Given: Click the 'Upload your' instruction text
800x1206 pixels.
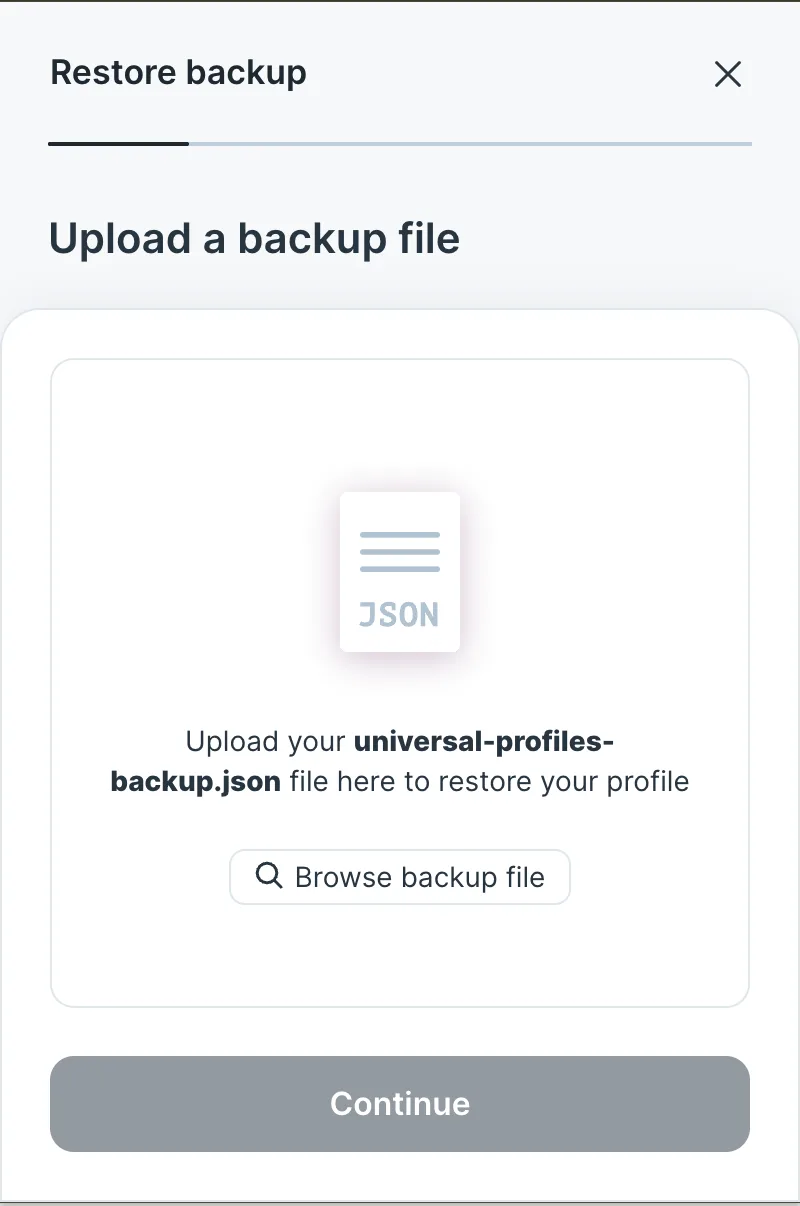Looking at the screenshot, I should (266, 743).
